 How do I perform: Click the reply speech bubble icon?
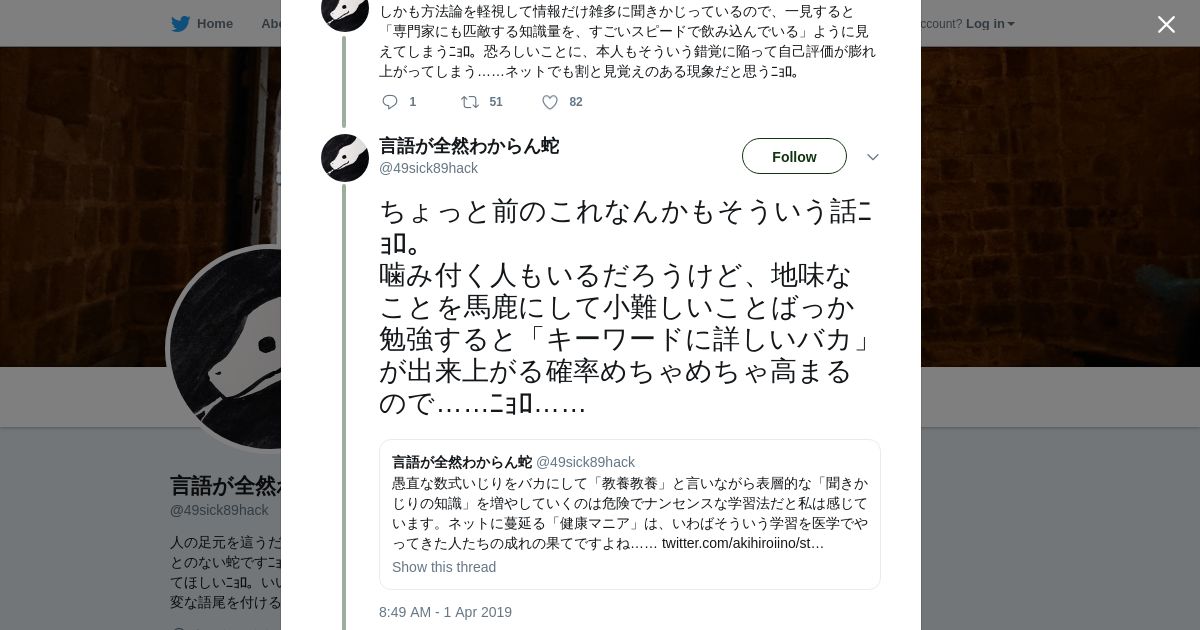[390, 102]
